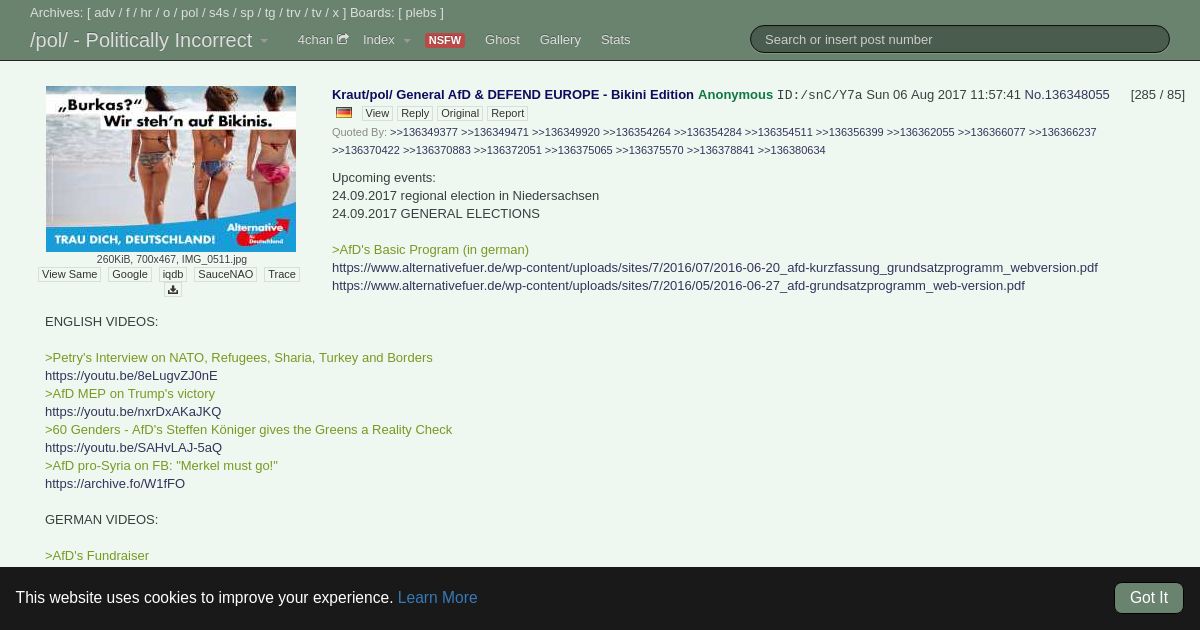Click the thread subject Kraut/pol/ General title
1200x630 pixels.
tap(513, 95)
